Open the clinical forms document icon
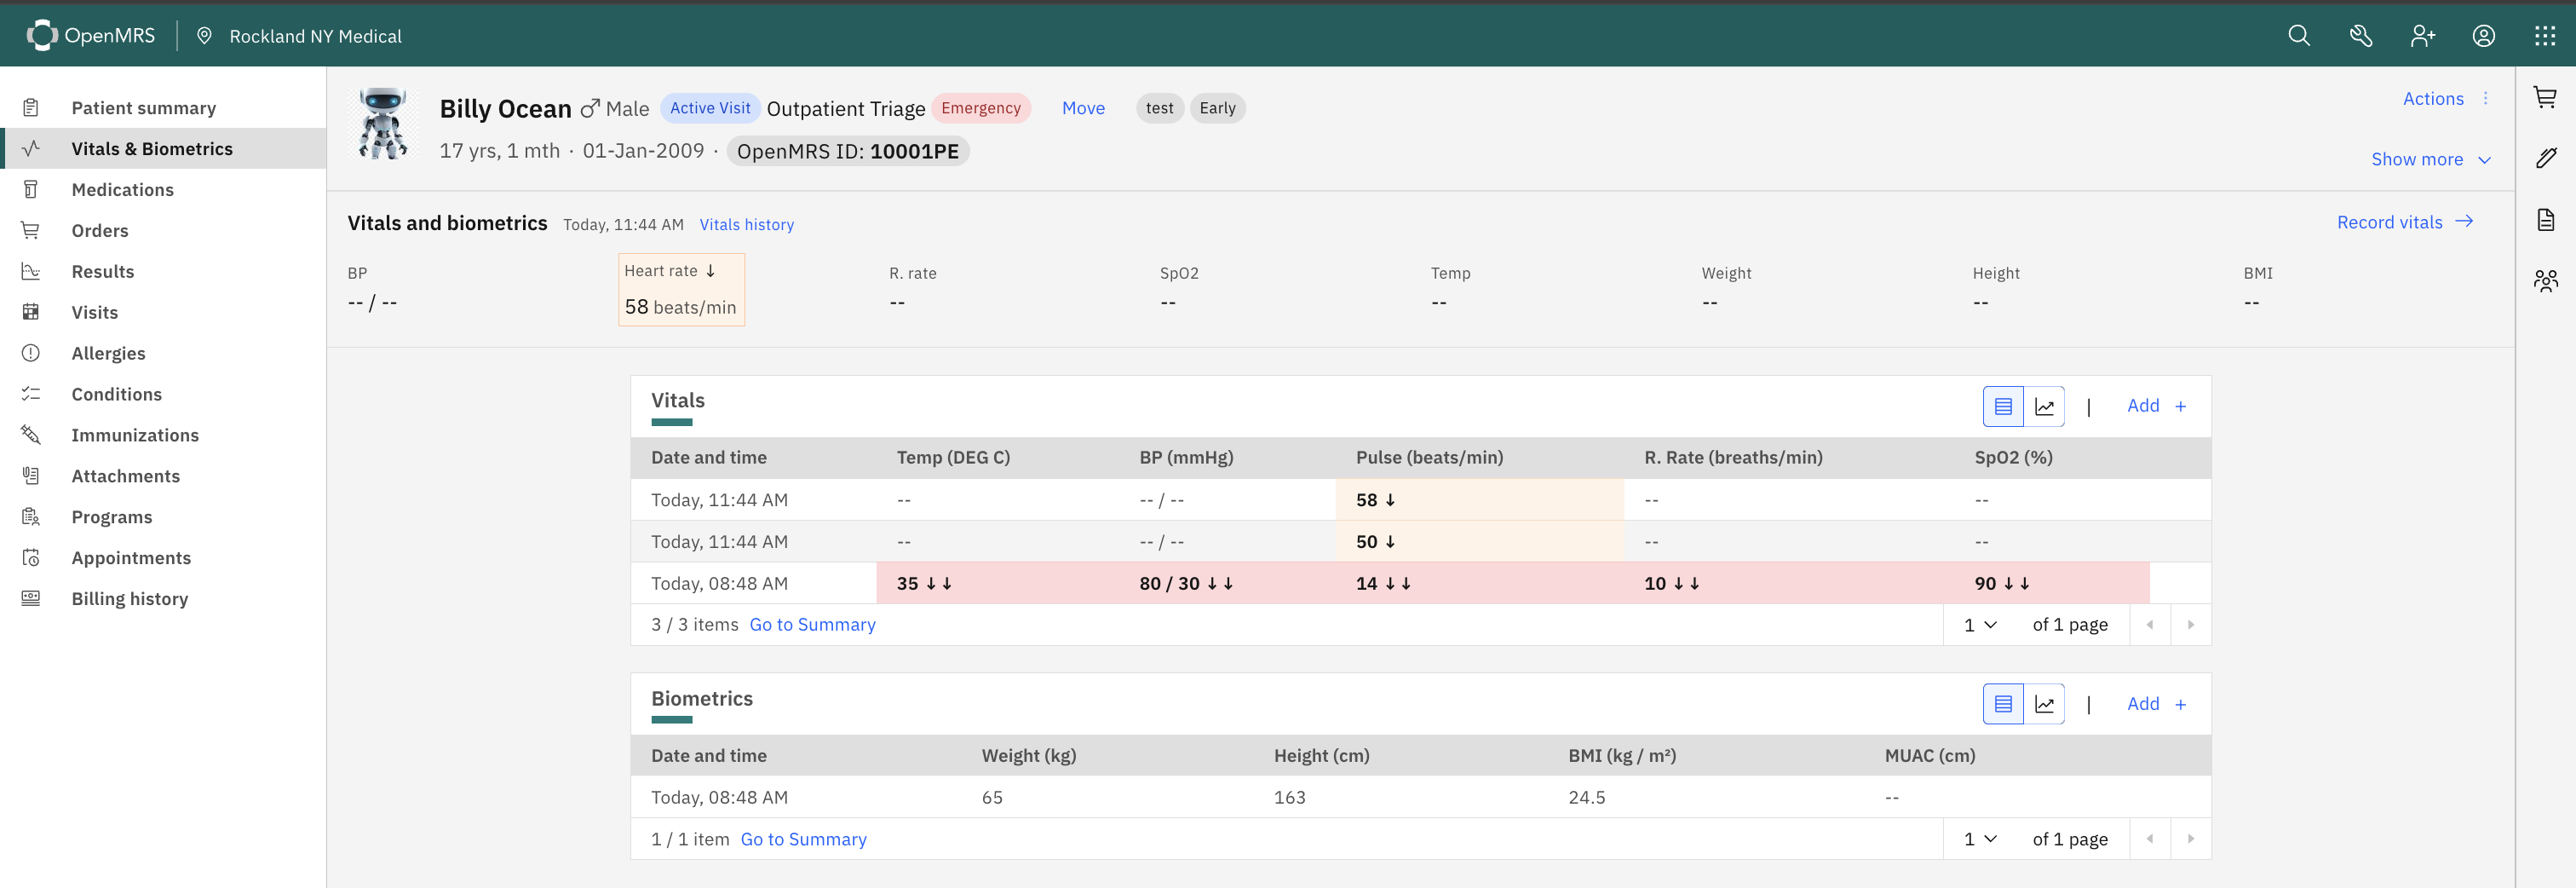2576x888 pixels. coord(2545,220)
